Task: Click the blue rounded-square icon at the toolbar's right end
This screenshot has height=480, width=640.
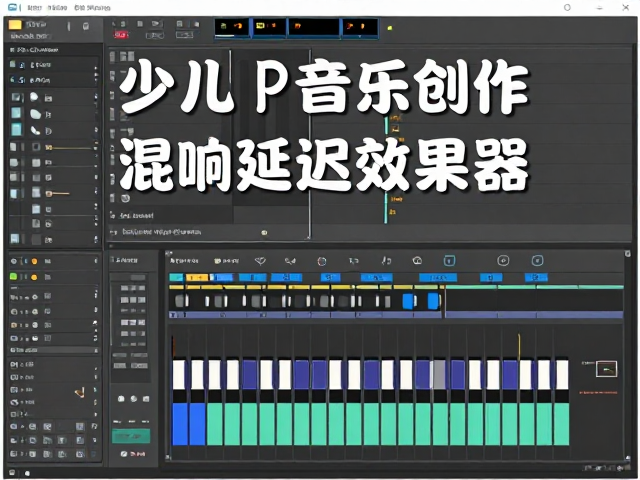Action: click(537, 260)
